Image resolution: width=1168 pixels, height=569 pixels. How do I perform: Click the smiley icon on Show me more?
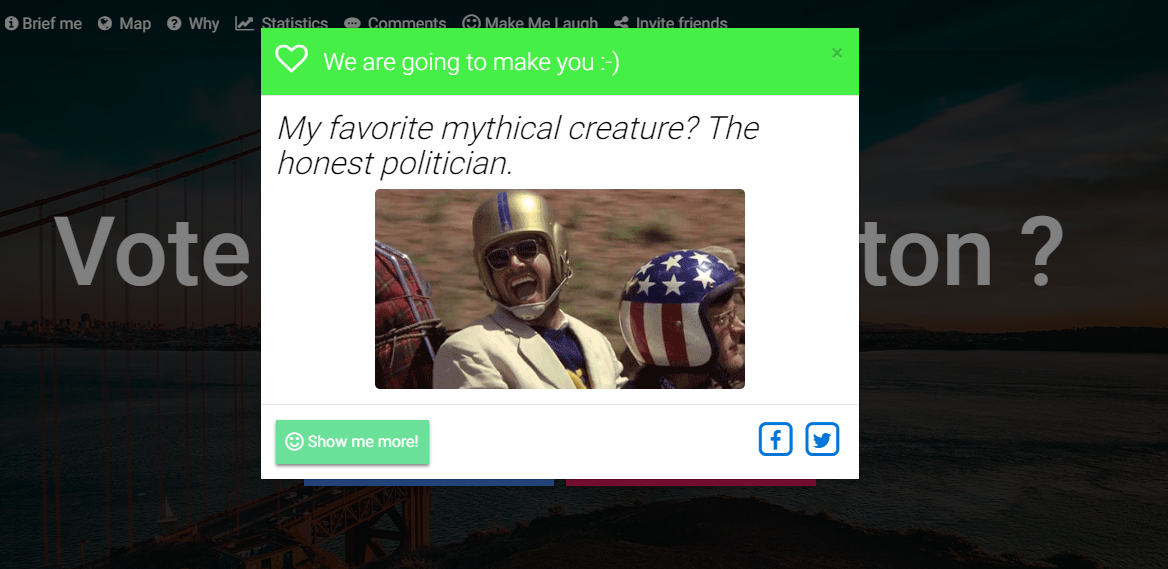(x=294, y=442)
